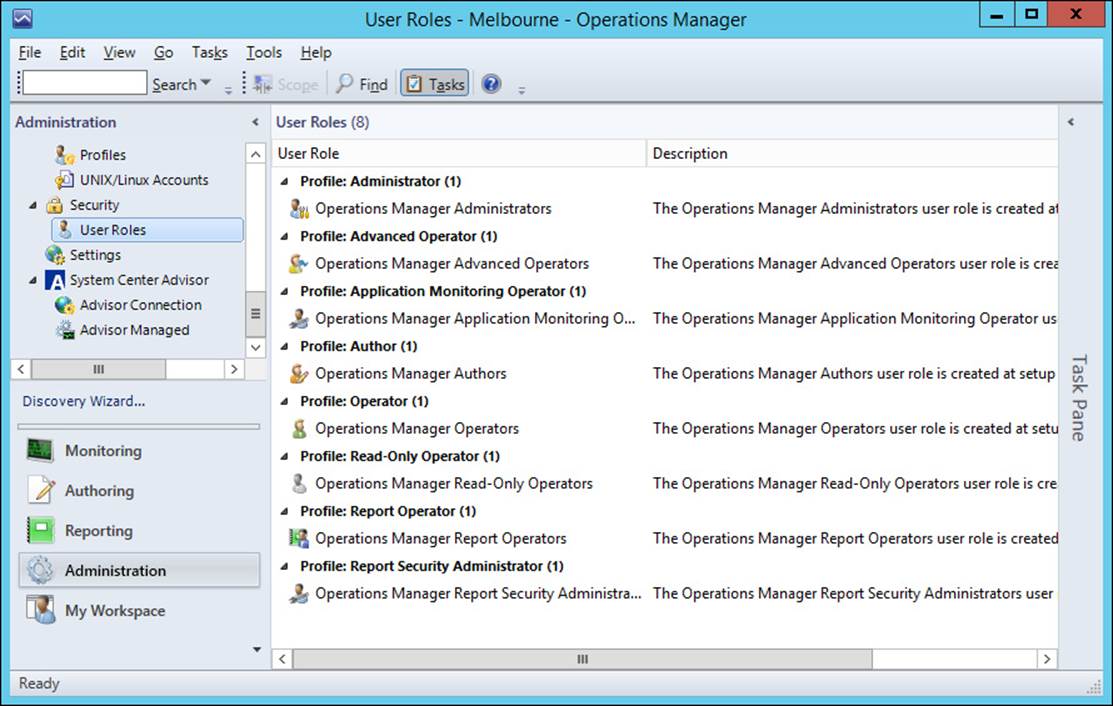The width and height of the screenshot is (1113, 706).
Task: Open the Tasks menu in menu bar
Action: tap(209, 53)
